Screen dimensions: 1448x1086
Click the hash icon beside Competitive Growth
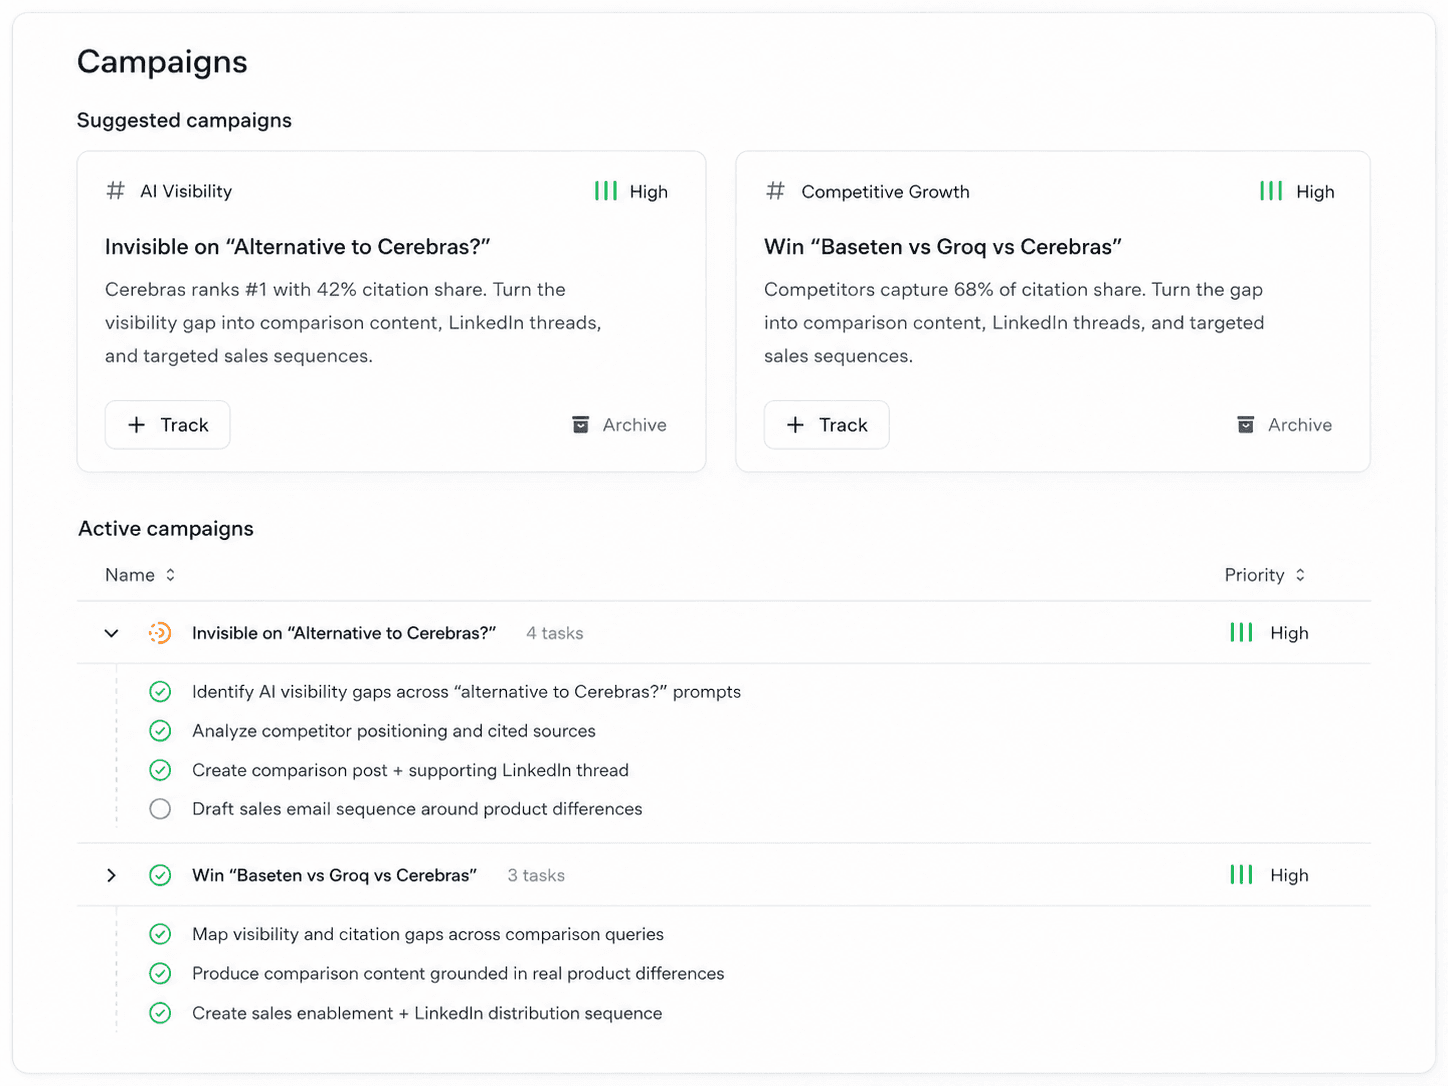coord(775,191)
